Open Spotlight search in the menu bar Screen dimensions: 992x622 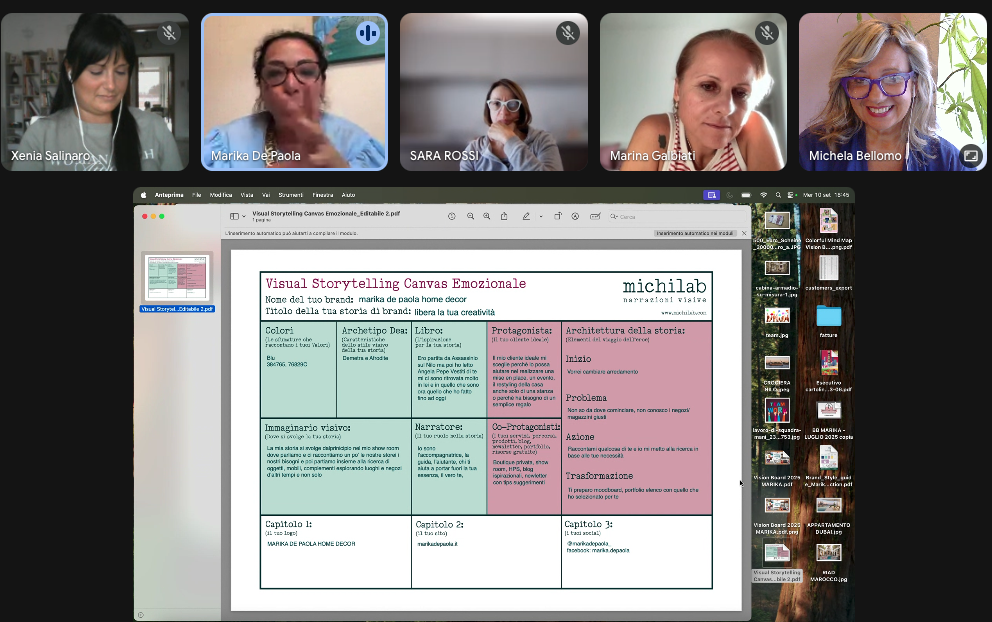(779, 195)
